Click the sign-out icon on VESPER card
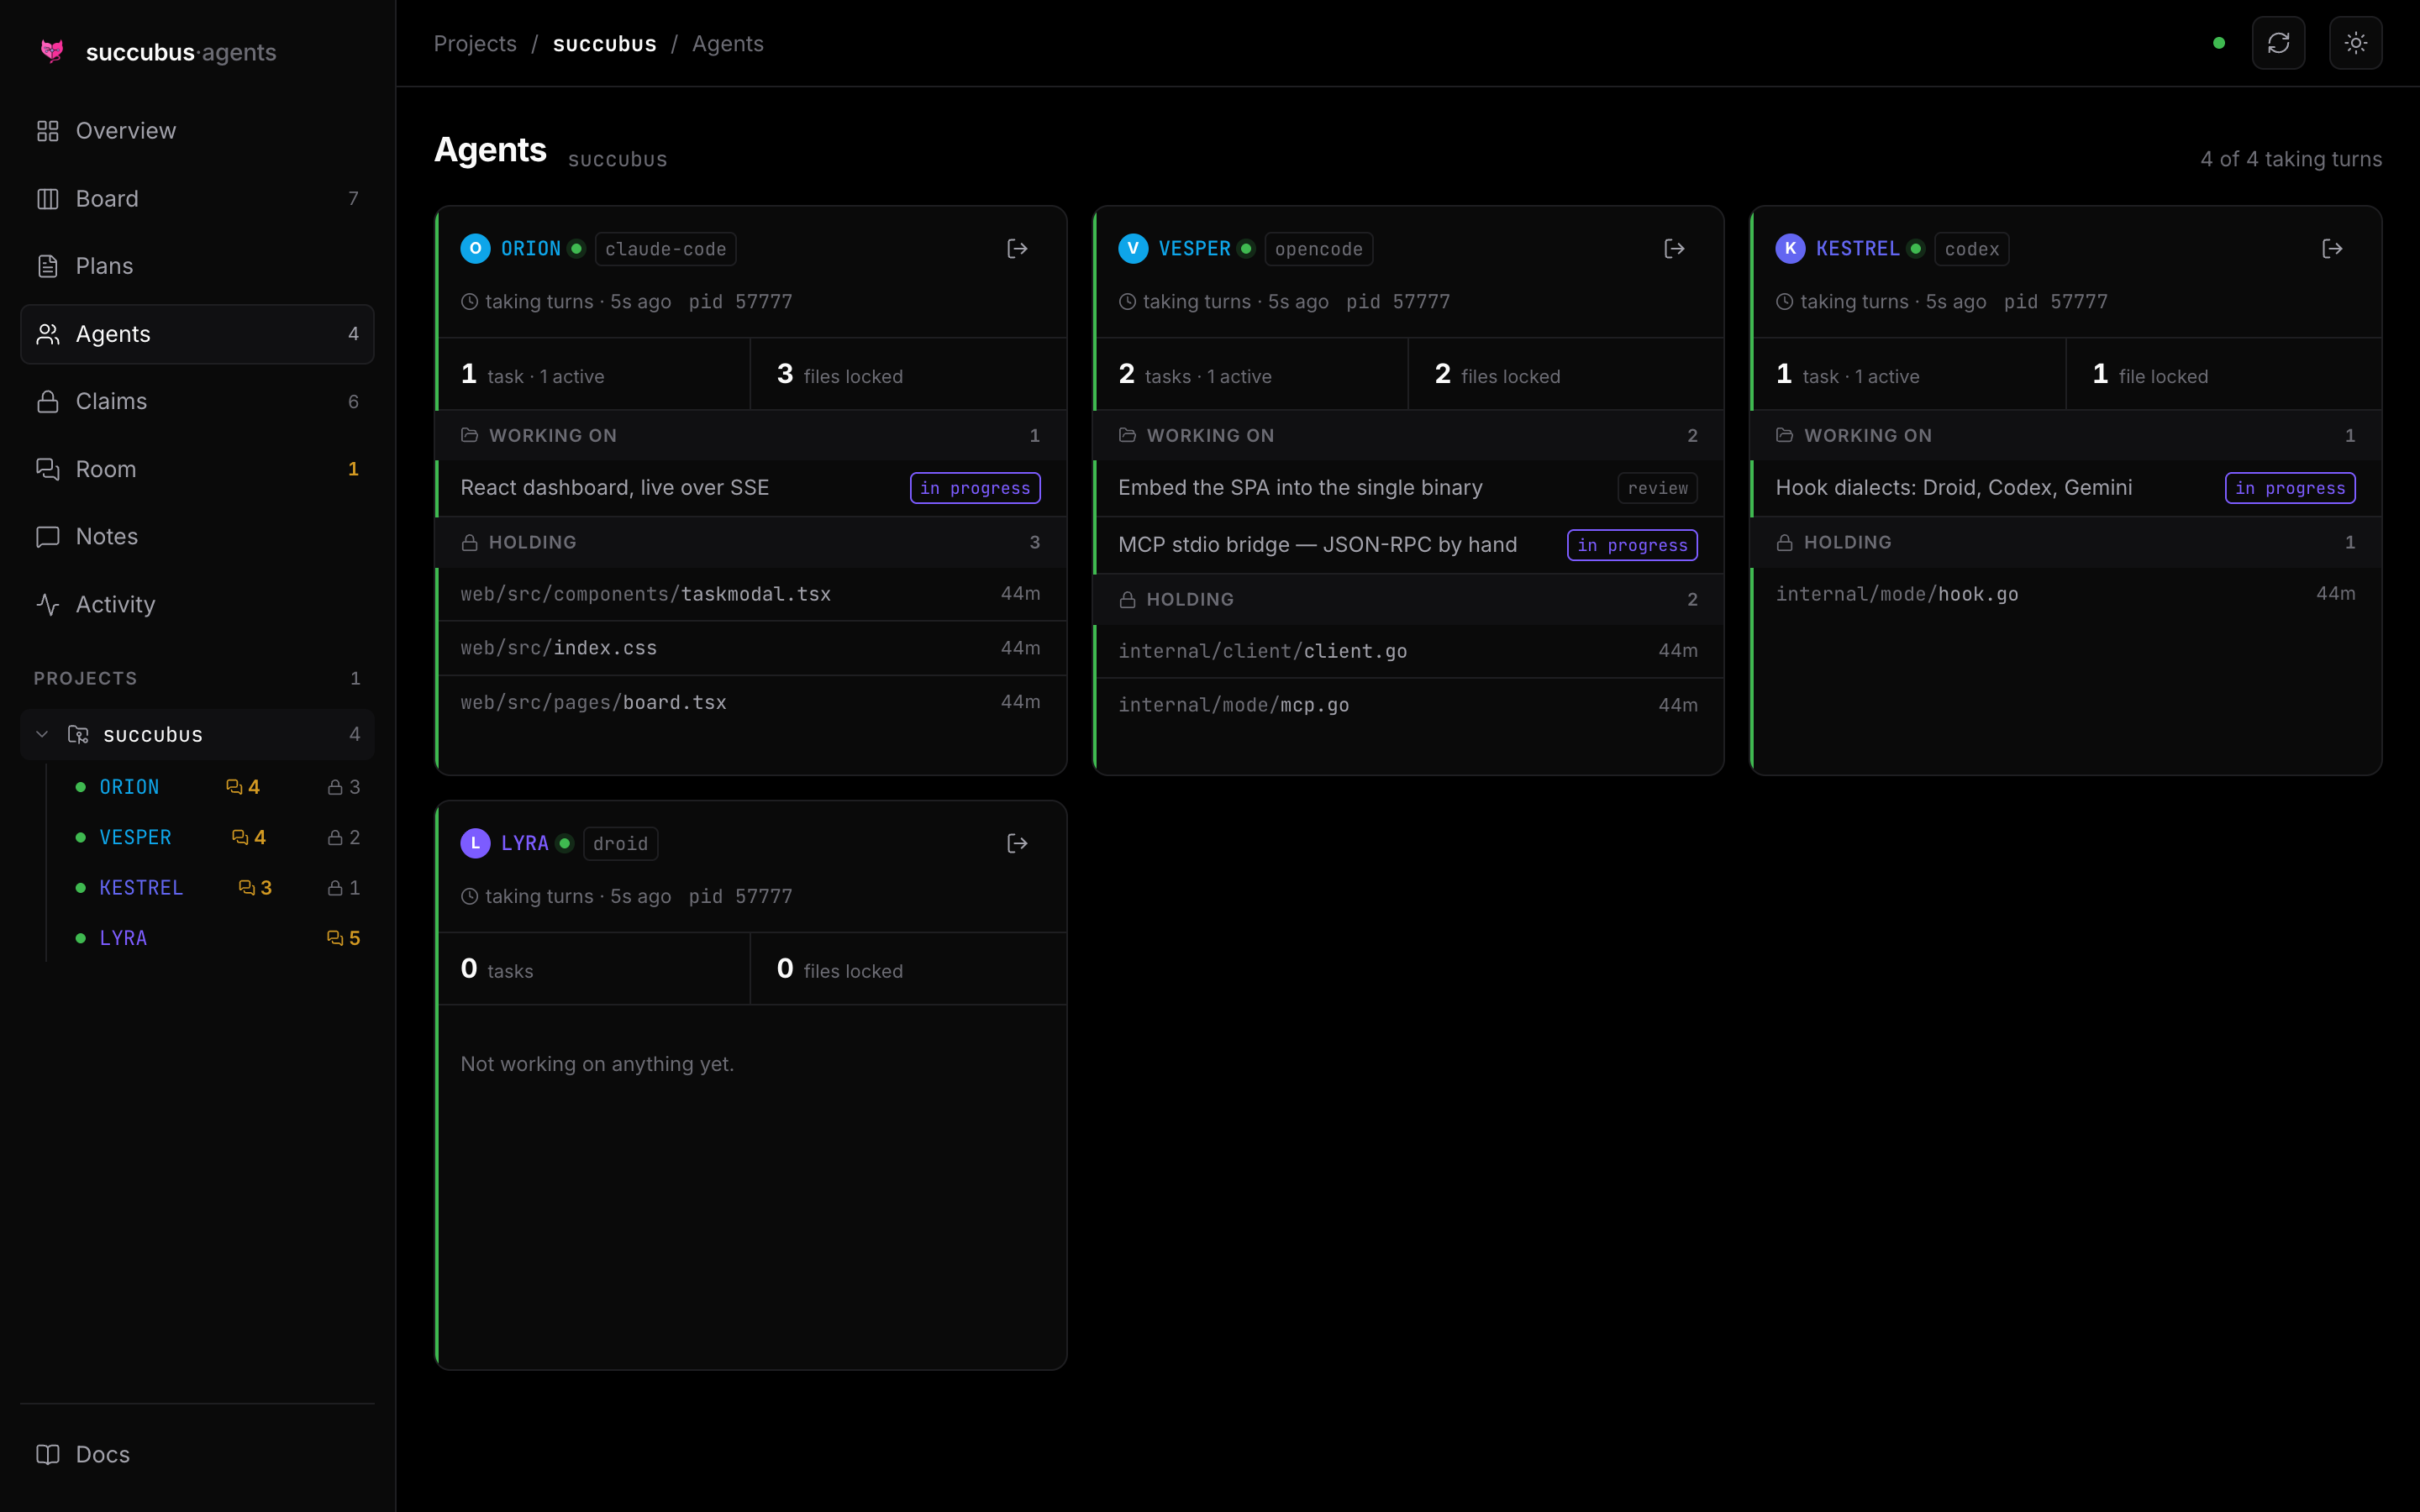The width and height of the screenshot is (2420, 1512). [x=1674, y=249]
